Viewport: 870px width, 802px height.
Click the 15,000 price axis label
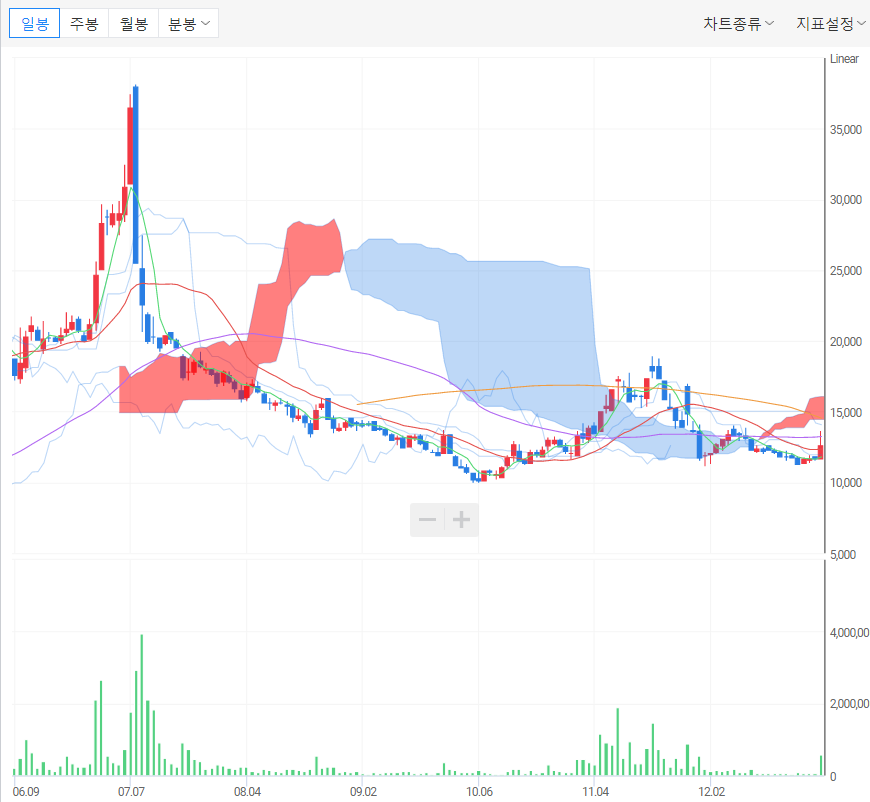pos(846,412)
